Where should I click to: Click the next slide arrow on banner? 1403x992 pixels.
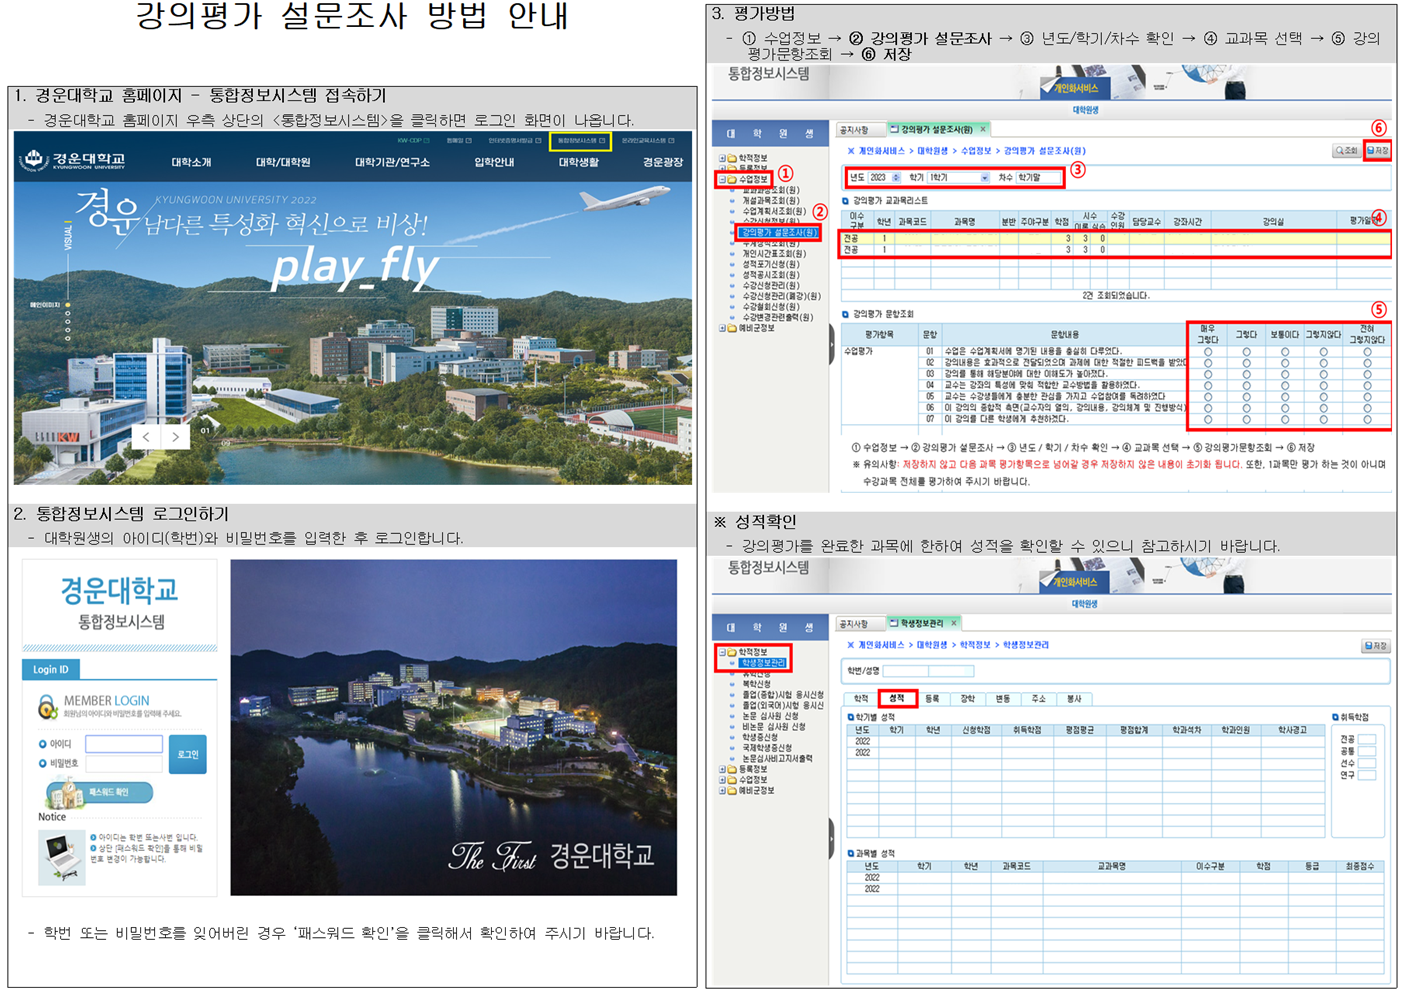click(176, 437)
